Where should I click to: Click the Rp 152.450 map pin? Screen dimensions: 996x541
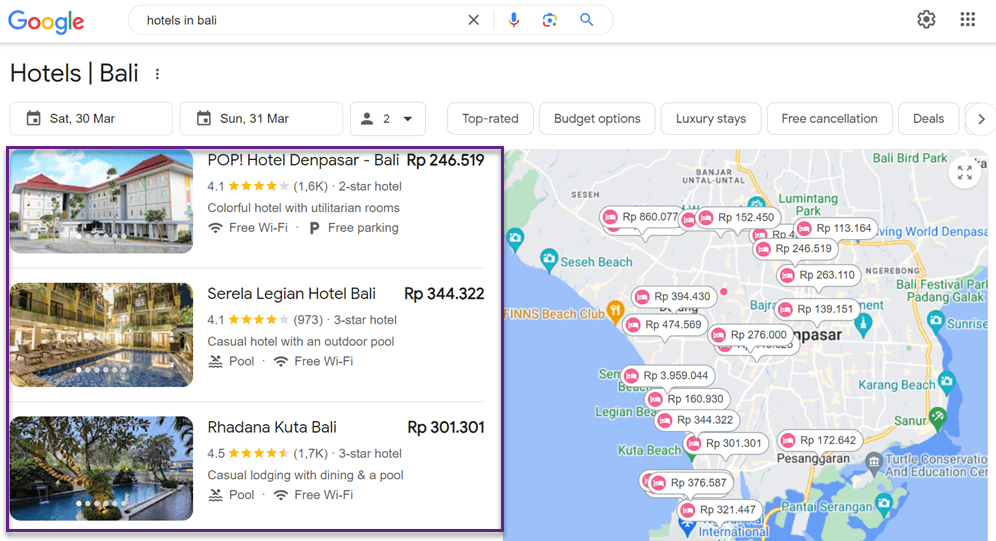coord(738,218)
